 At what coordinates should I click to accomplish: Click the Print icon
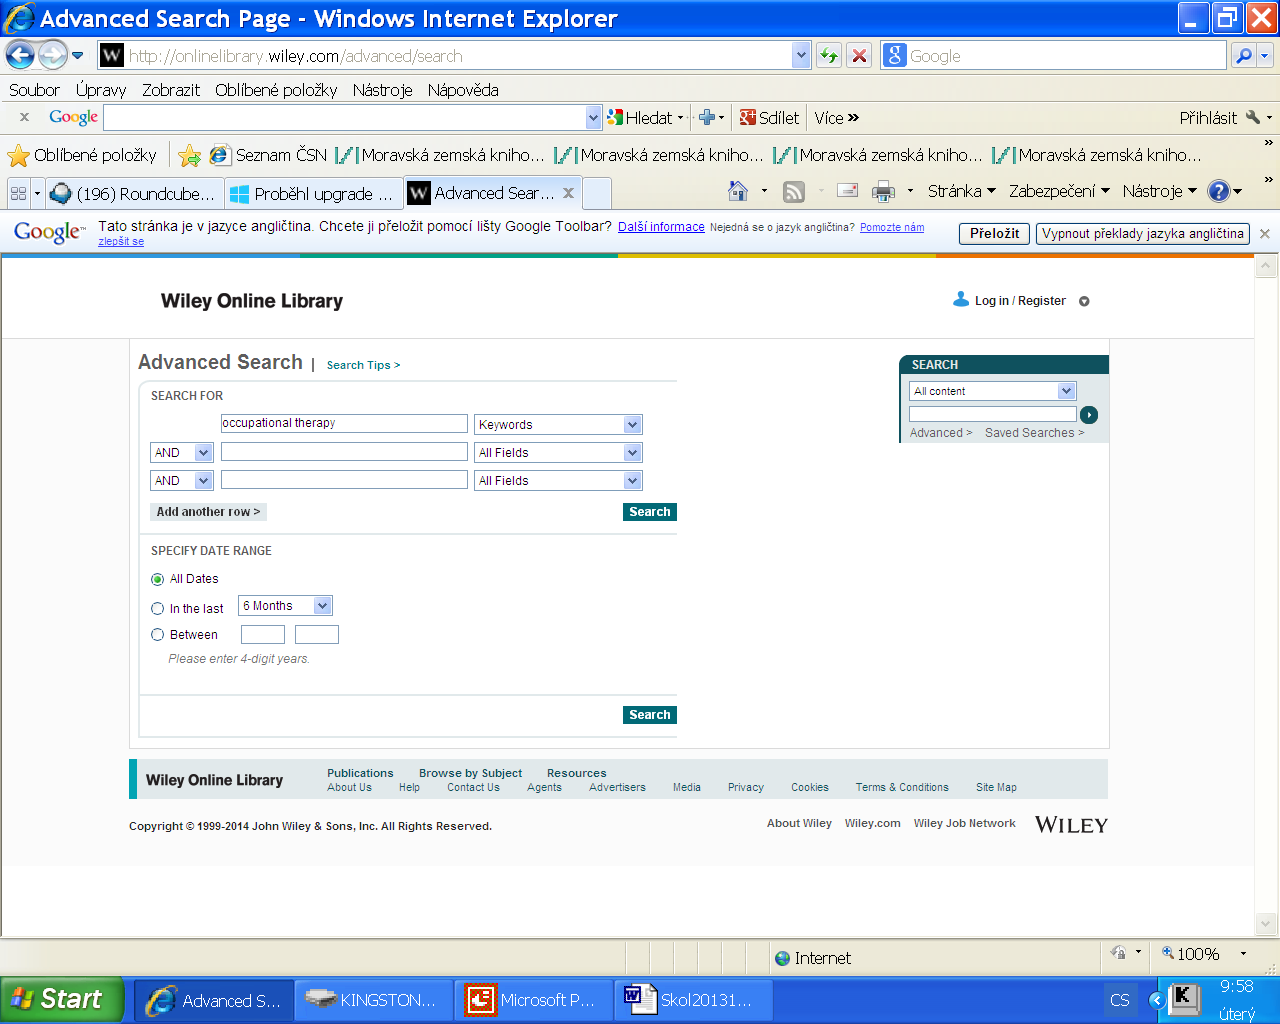coord(883,191)
